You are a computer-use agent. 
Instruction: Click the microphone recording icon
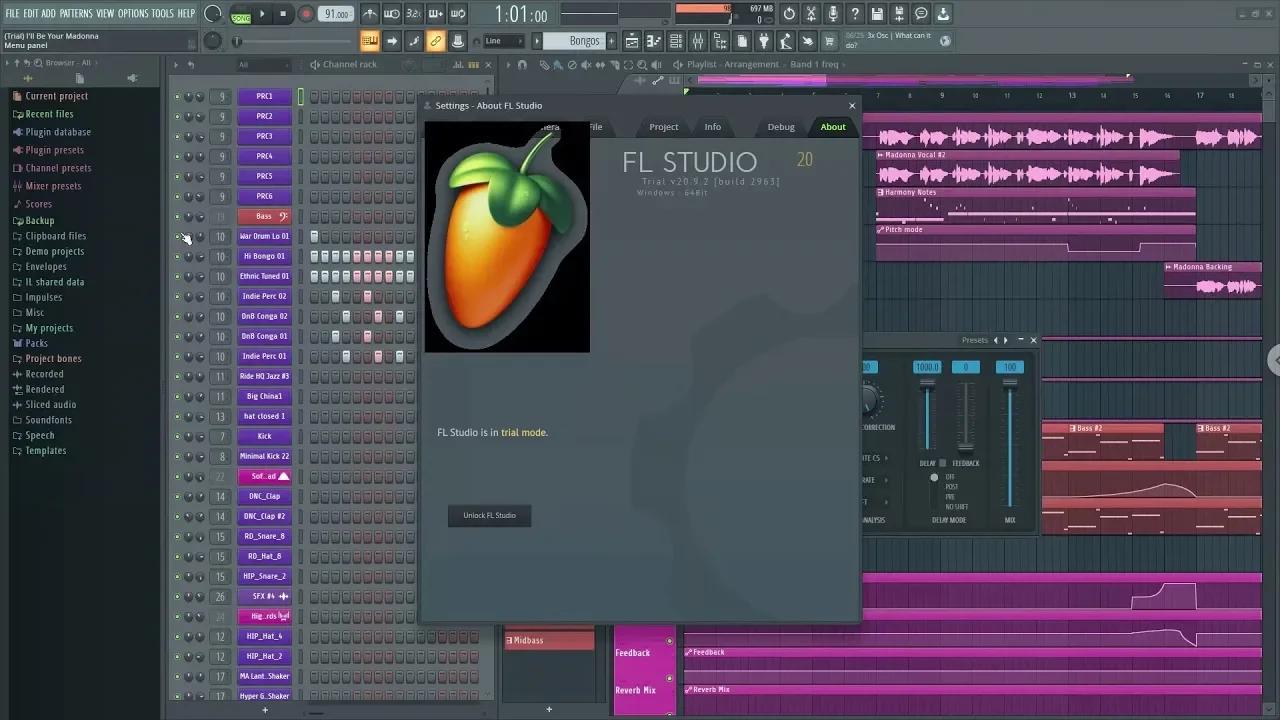pos(833,14)
